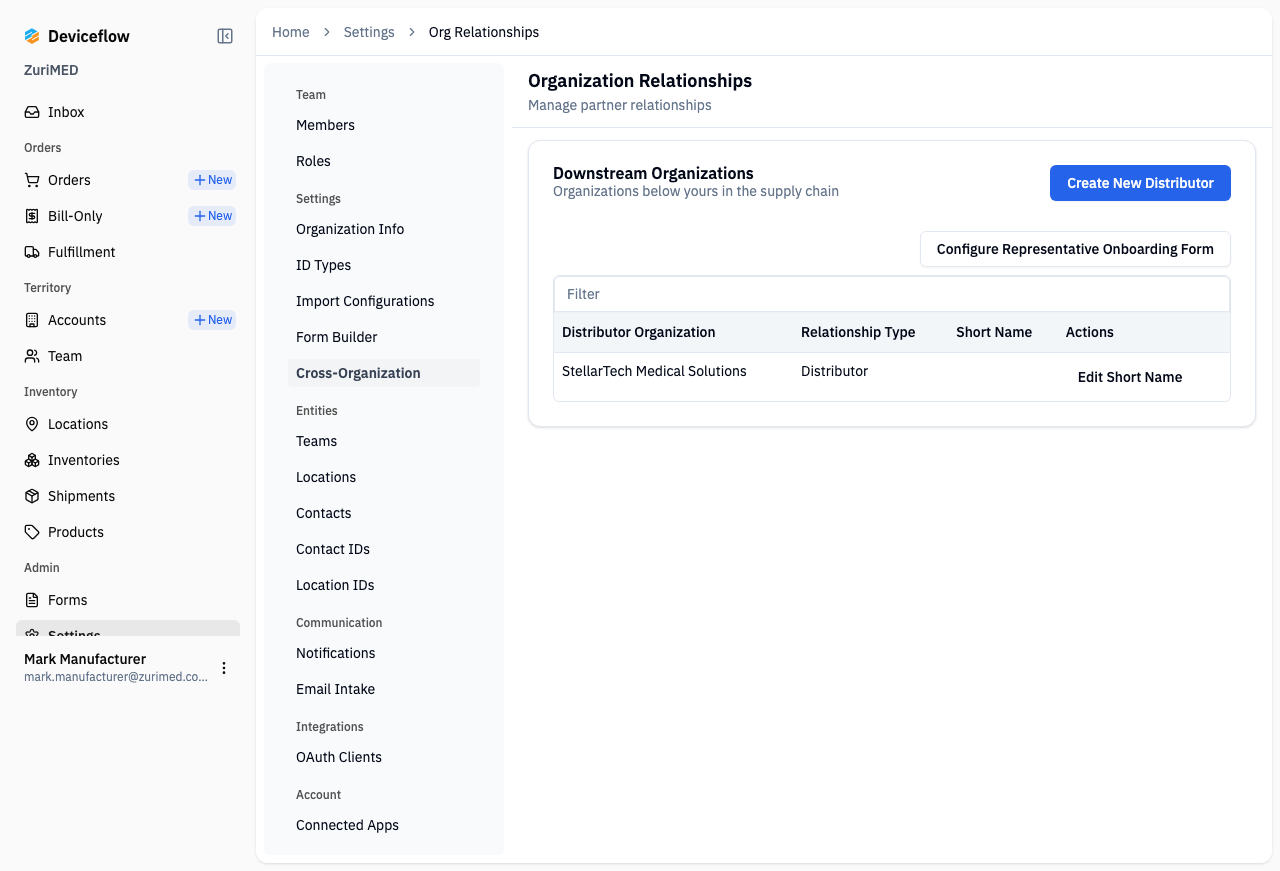Open Forms in the sidebar
The width and height of the screenshot is (1280, 871).
click(128, 600)
